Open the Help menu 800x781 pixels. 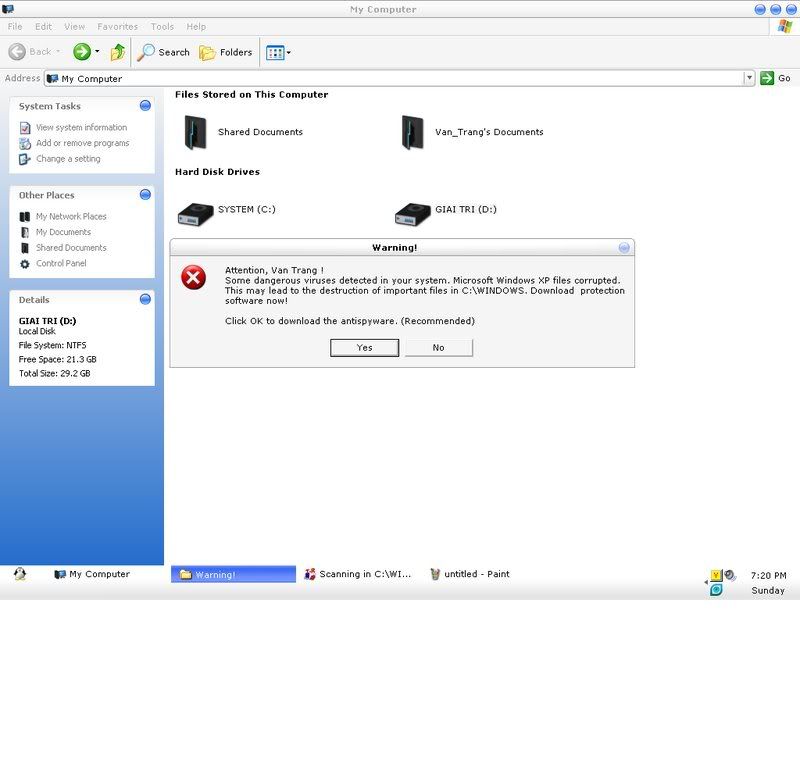pos(196,27)
